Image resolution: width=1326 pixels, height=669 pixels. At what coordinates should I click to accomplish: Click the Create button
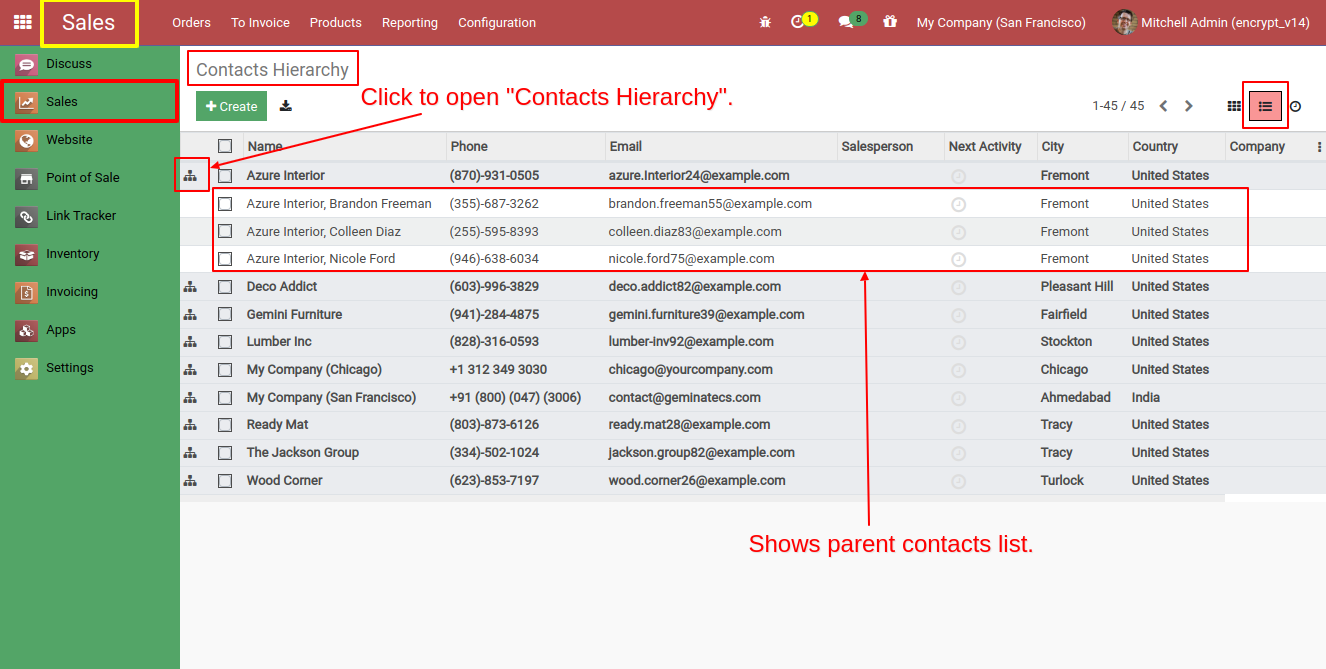[231, 105]
